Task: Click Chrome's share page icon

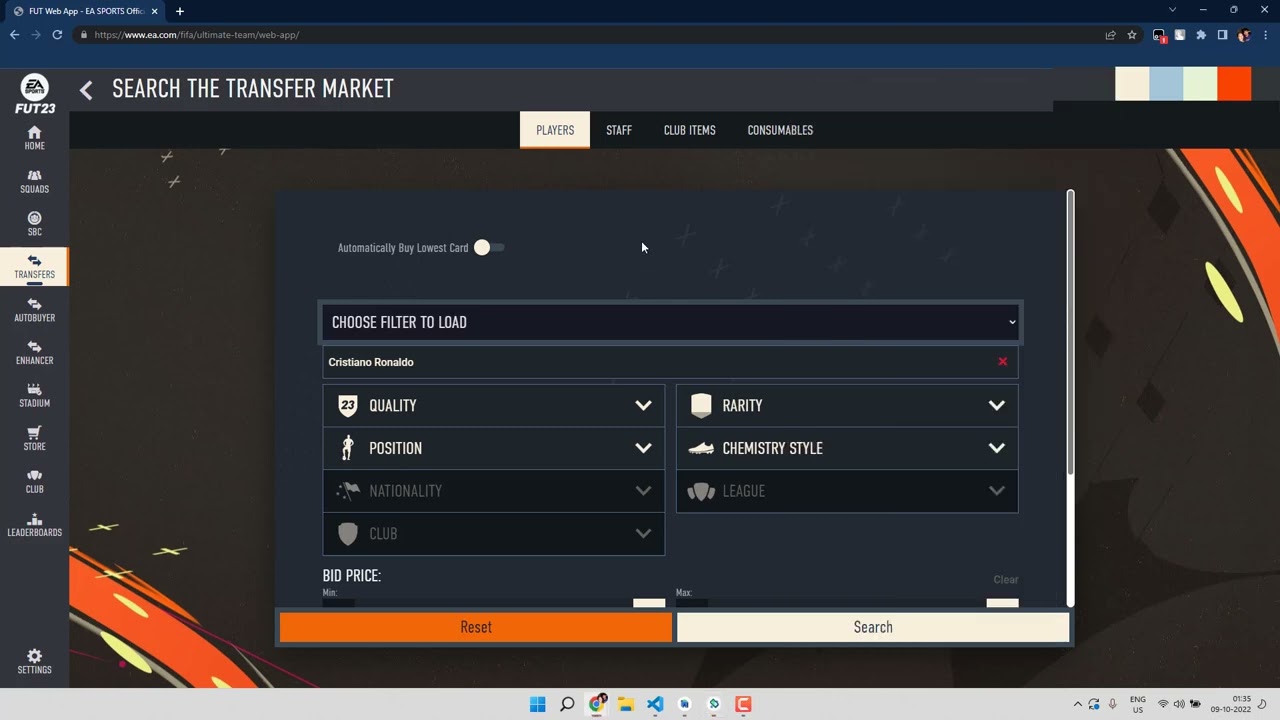Action: pyautogui.click(x=1110, y=35)
